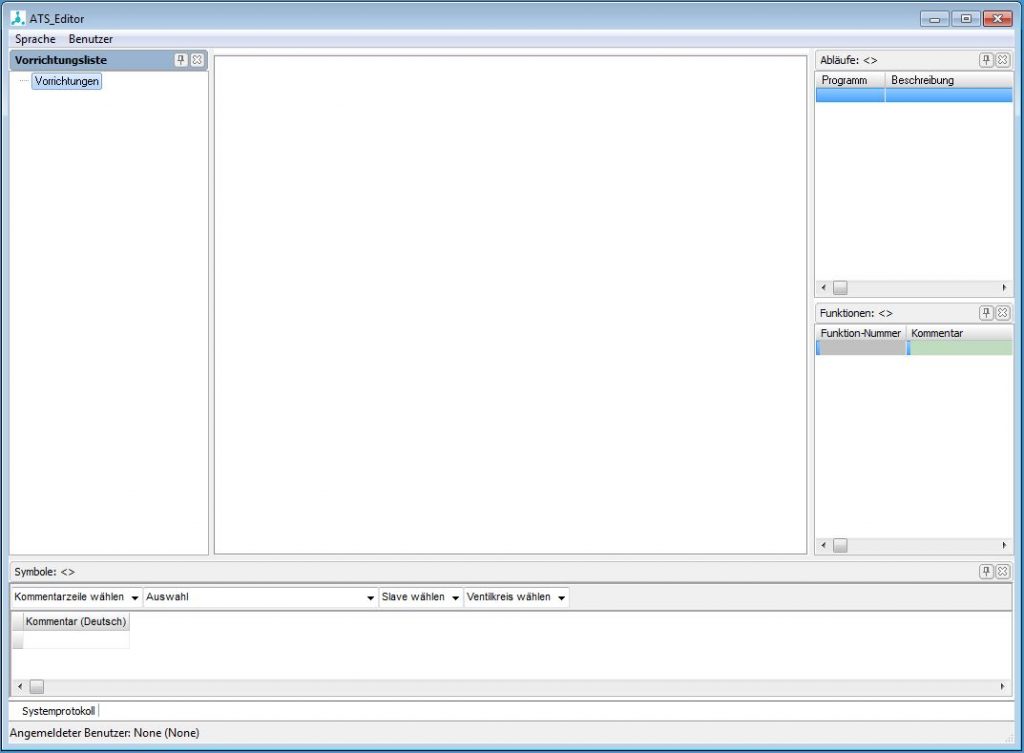Close the Abläufe panel
Image resolution: width=1024 pixels, height=753 pixels.
(1003, 60)
